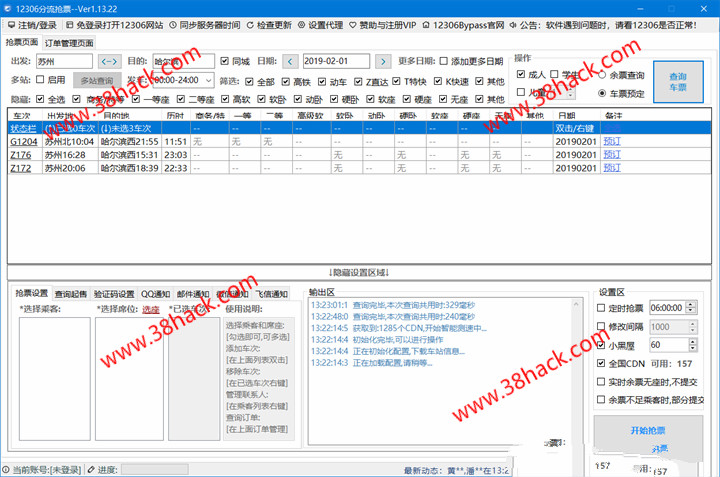Toggle 隐藏 全选 checkbox

(x=40, y=99)
